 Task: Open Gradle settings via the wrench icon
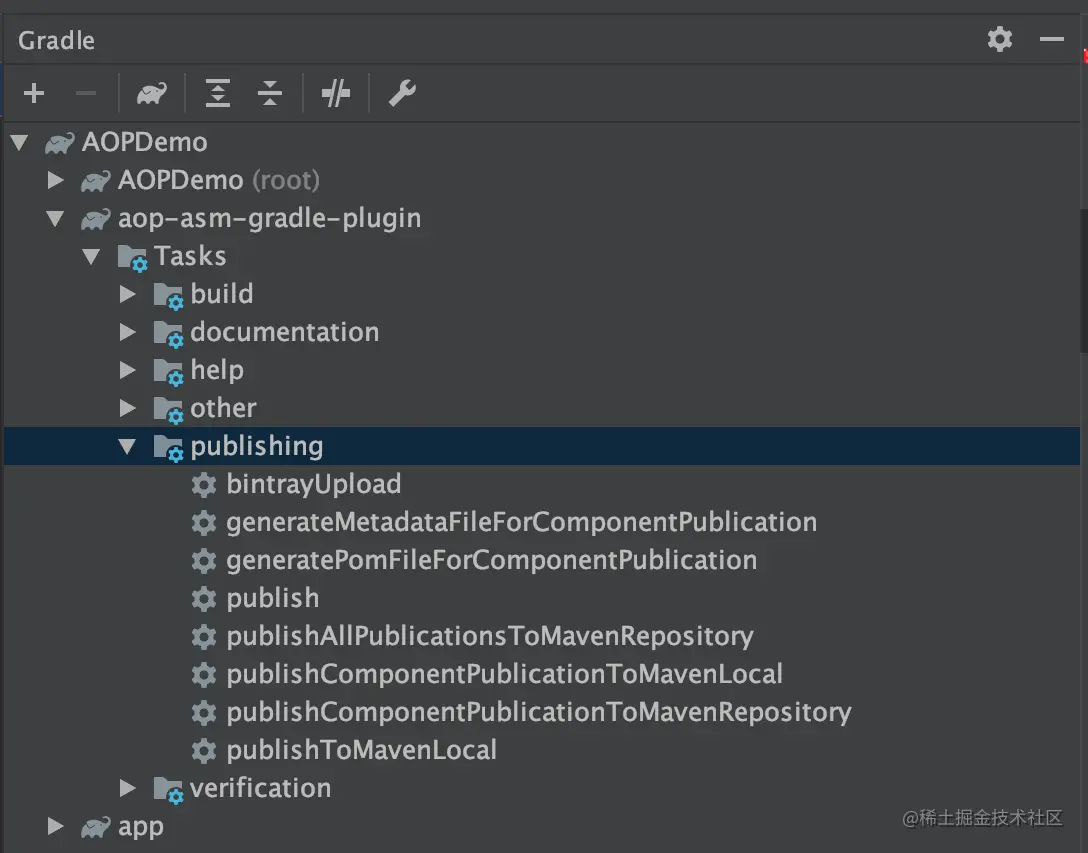402,93
